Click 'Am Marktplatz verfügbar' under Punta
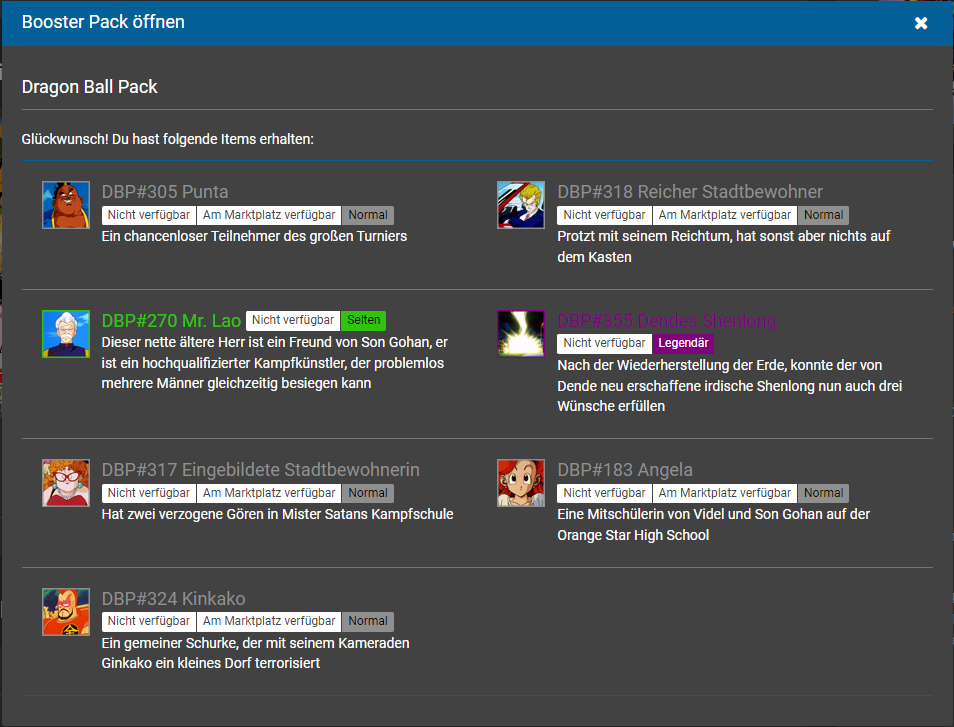The image size is (954, 727). click(x=269, y=215)
